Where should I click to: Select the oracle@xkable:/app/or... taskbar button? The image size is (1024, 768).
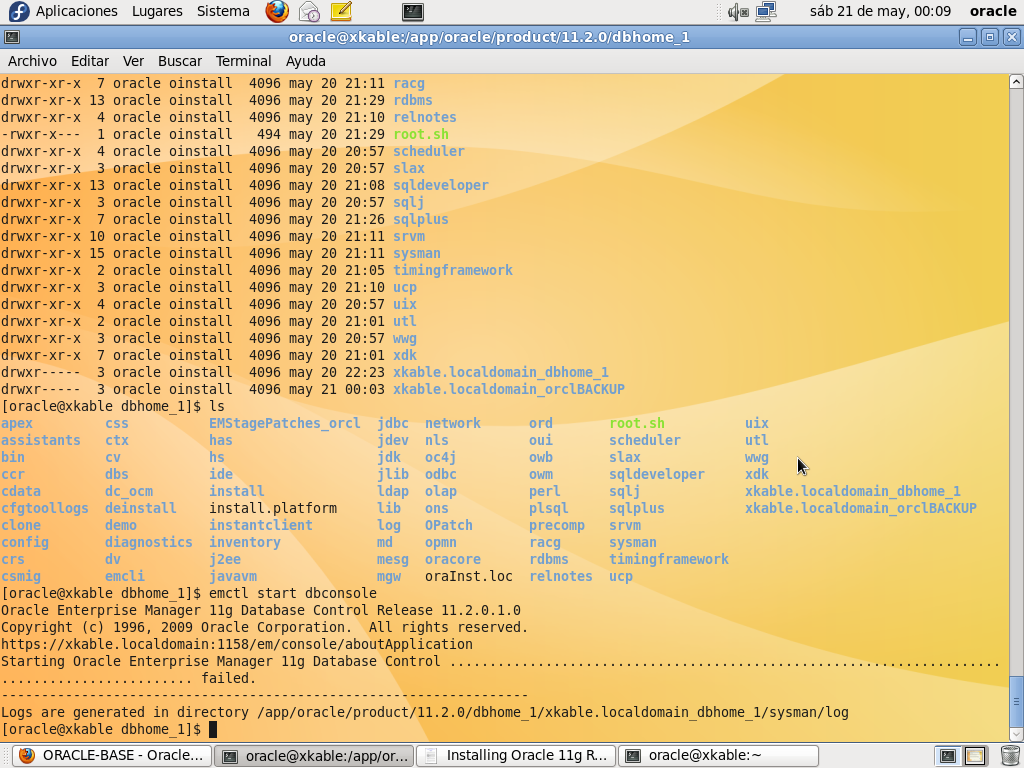point(314,756)
